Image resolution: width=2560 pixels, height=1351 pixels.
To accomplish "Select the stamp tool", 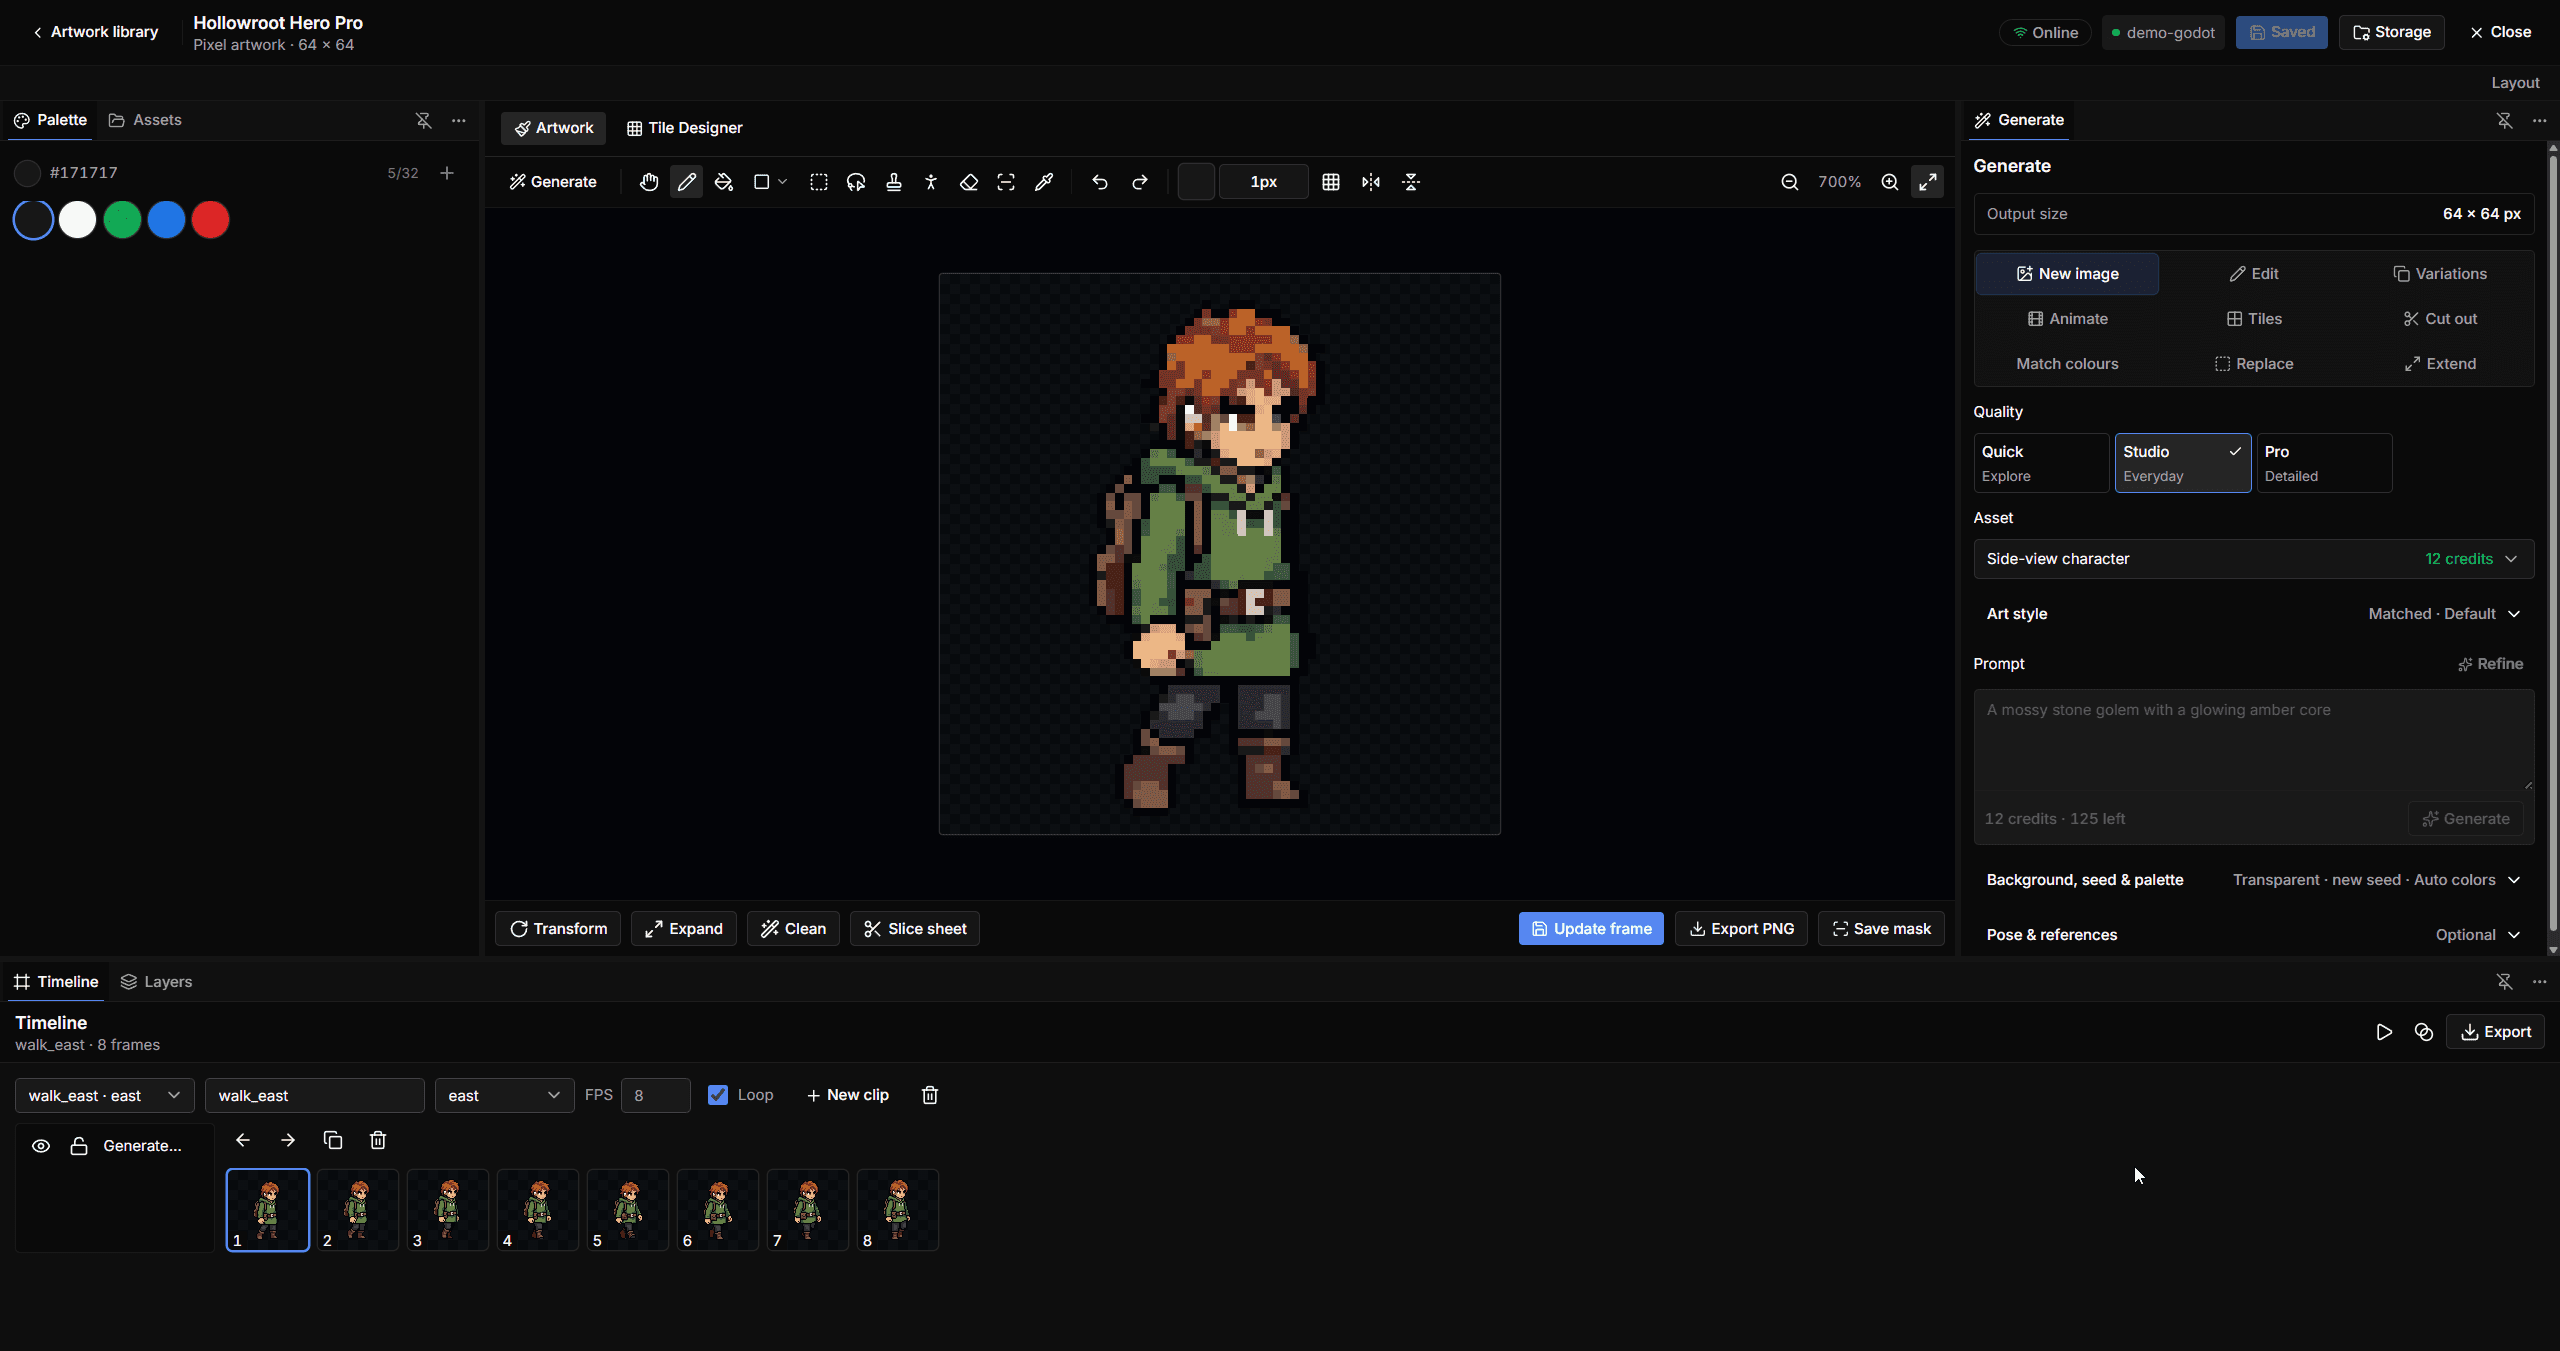I will click(x=894, y=182).
